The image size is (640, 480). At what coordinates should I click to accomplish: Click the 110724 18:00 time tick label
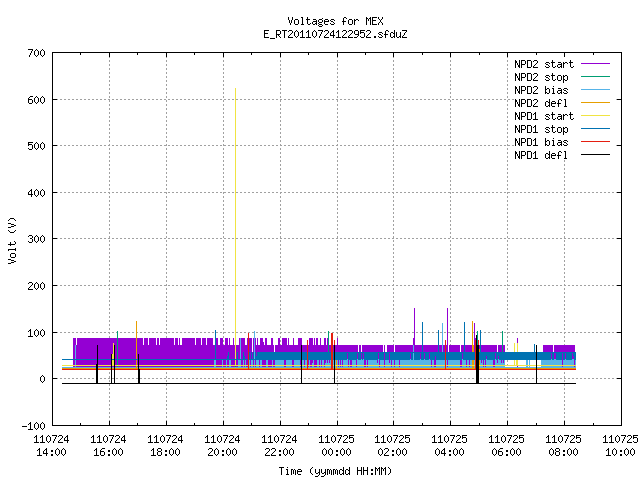click(x=165, y=446)
